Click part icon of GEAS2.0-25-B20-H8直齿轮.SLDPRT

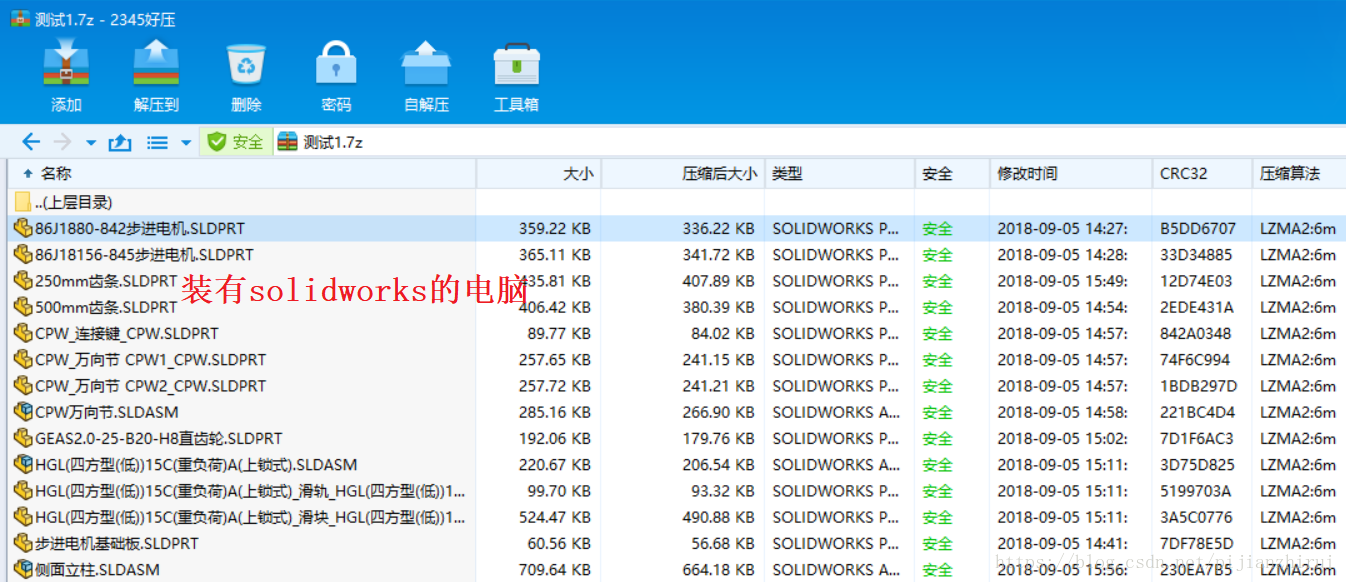click(23, 437)
